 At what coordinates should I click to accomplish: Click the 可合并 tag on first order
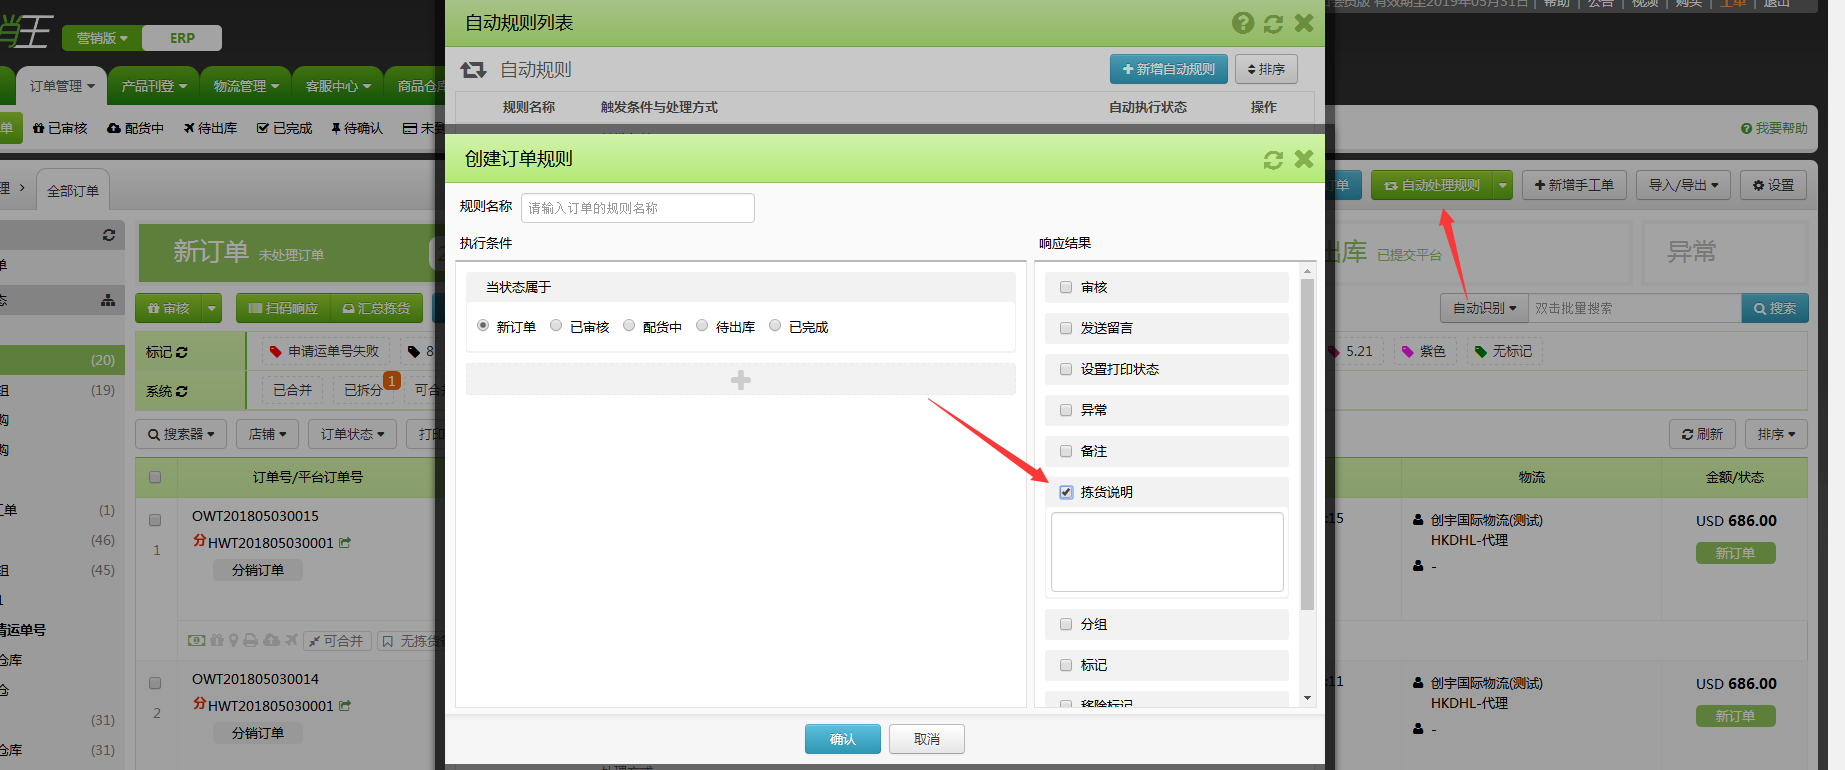click(x=336, y=641)
